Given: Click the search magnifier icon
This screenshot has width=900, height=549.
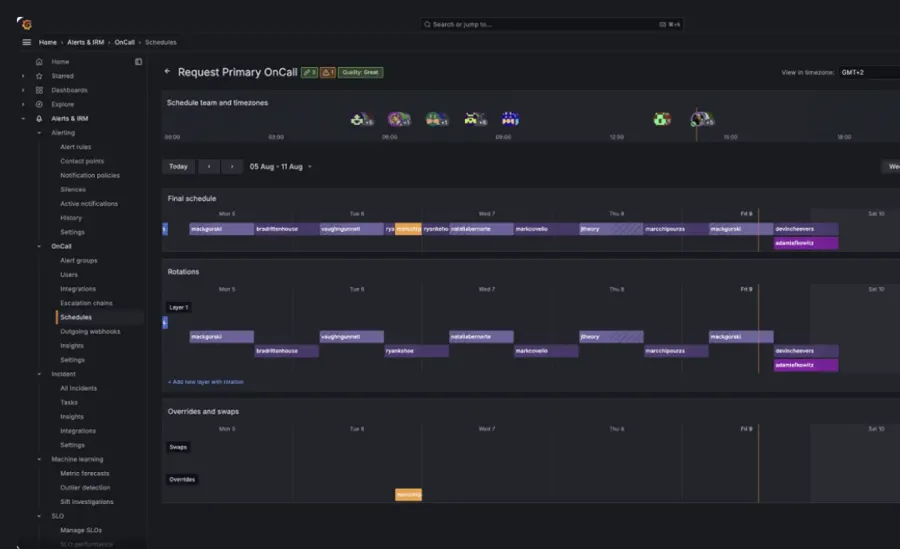Looking at the screenshot, I should pos(427,25).
